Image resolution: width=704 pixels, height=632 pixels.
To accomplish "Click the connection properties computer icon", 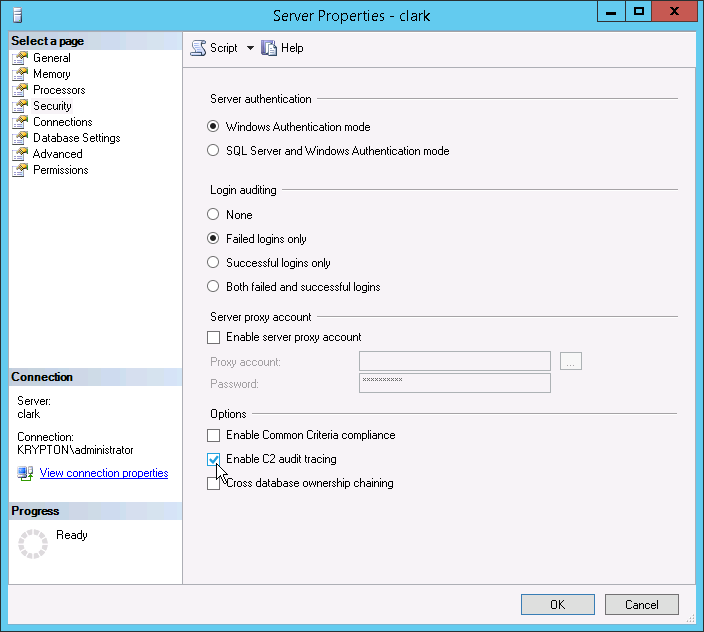I will click(25, 473).
